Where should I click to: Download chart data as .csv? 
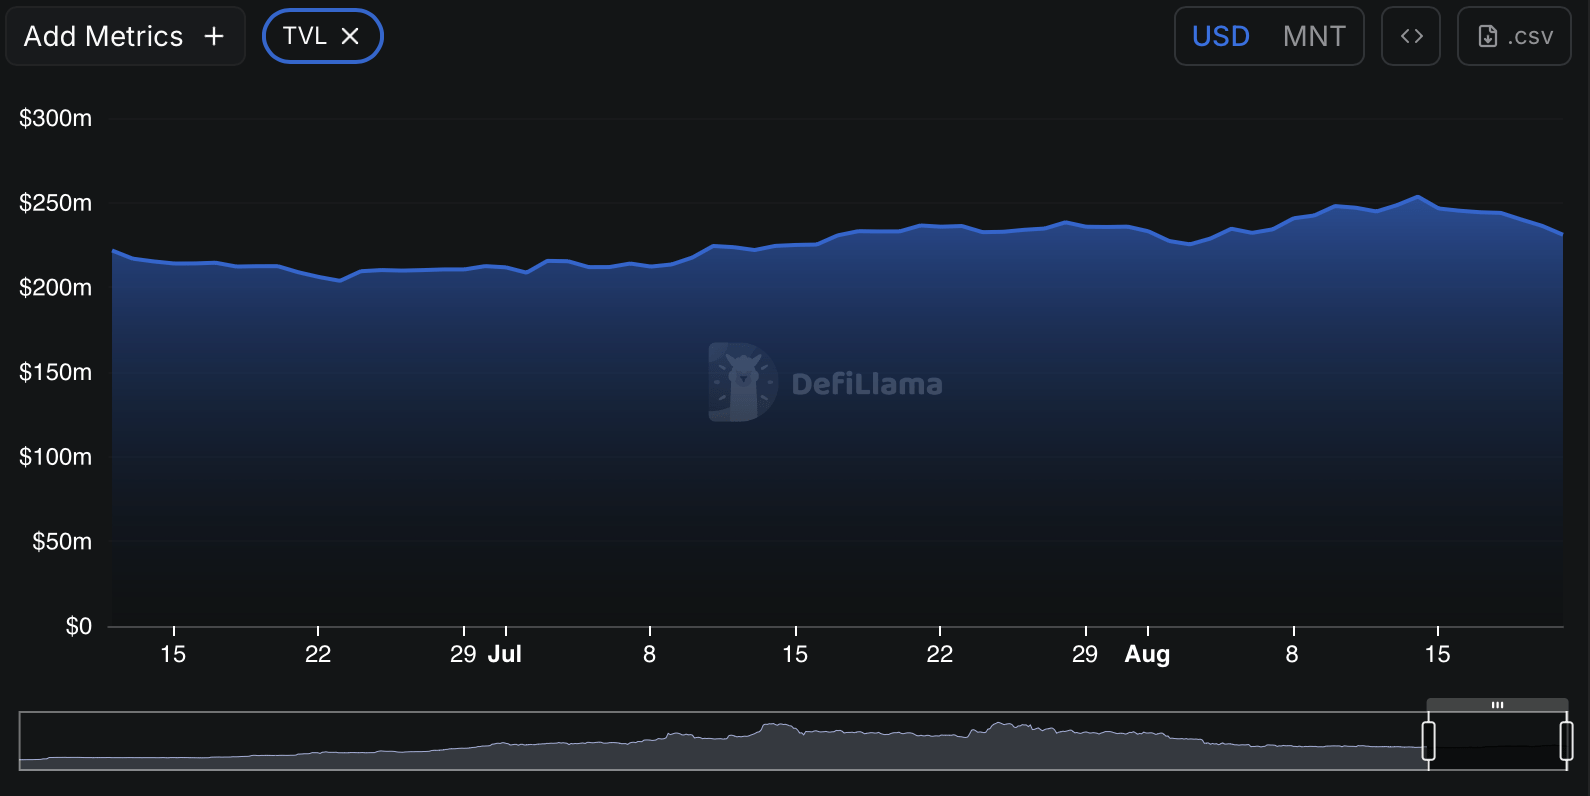1514,36
